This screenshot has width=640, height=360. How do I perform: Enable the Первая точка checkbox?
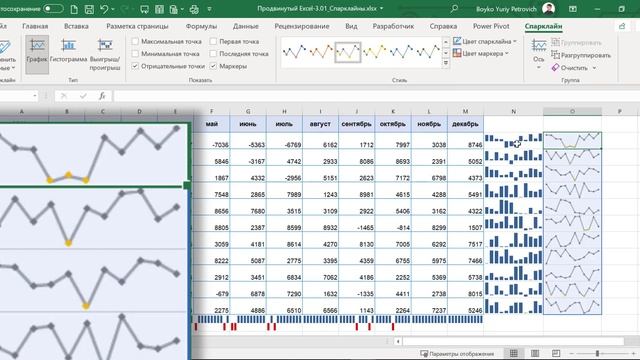click(x=213, y=42)
